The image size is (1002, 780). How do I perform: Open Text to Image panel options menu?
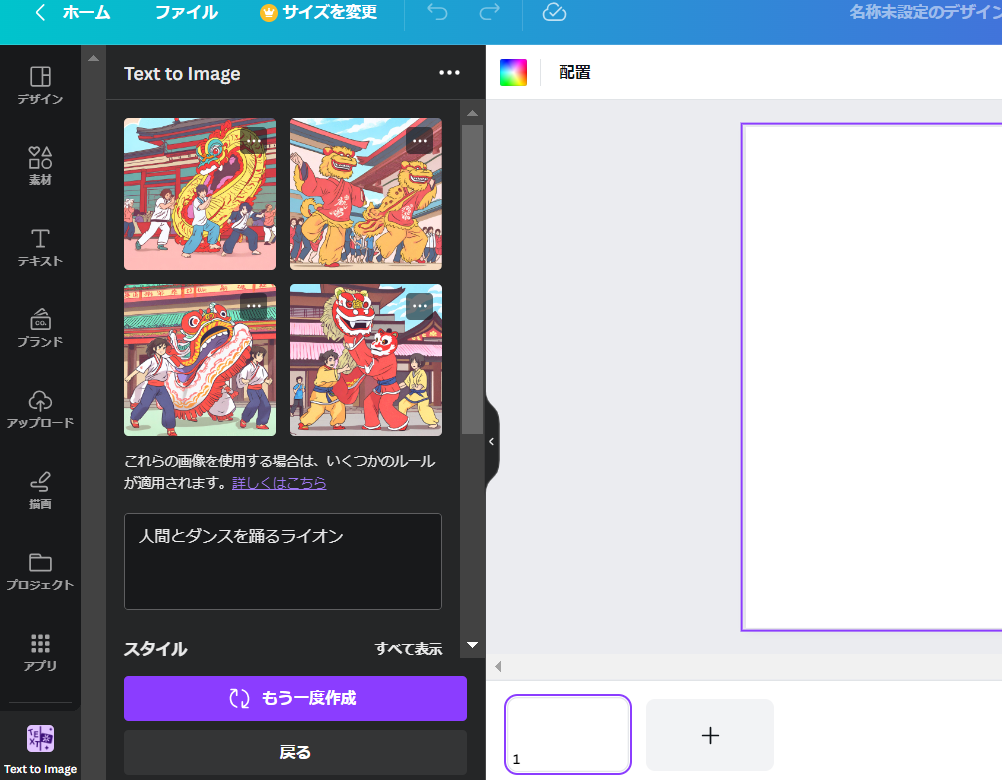pyautogui.click(x=449, y=73)
